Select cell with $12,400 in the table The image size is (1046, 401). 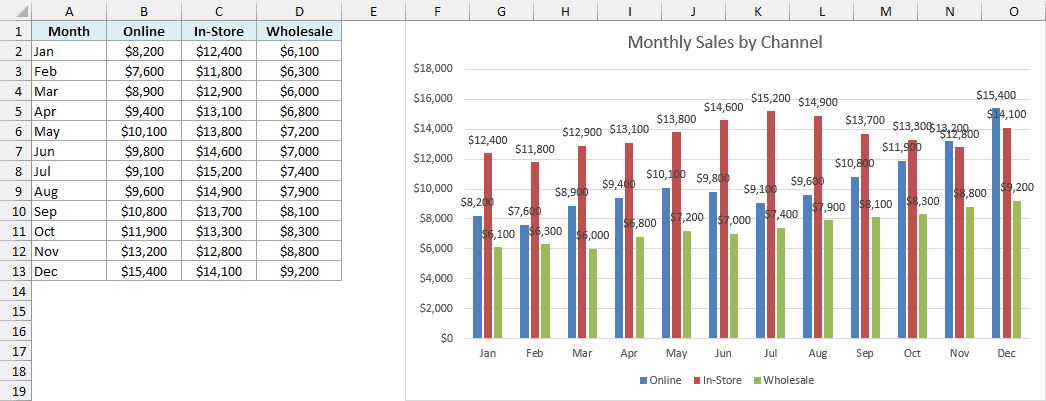(x=219, y=51)
